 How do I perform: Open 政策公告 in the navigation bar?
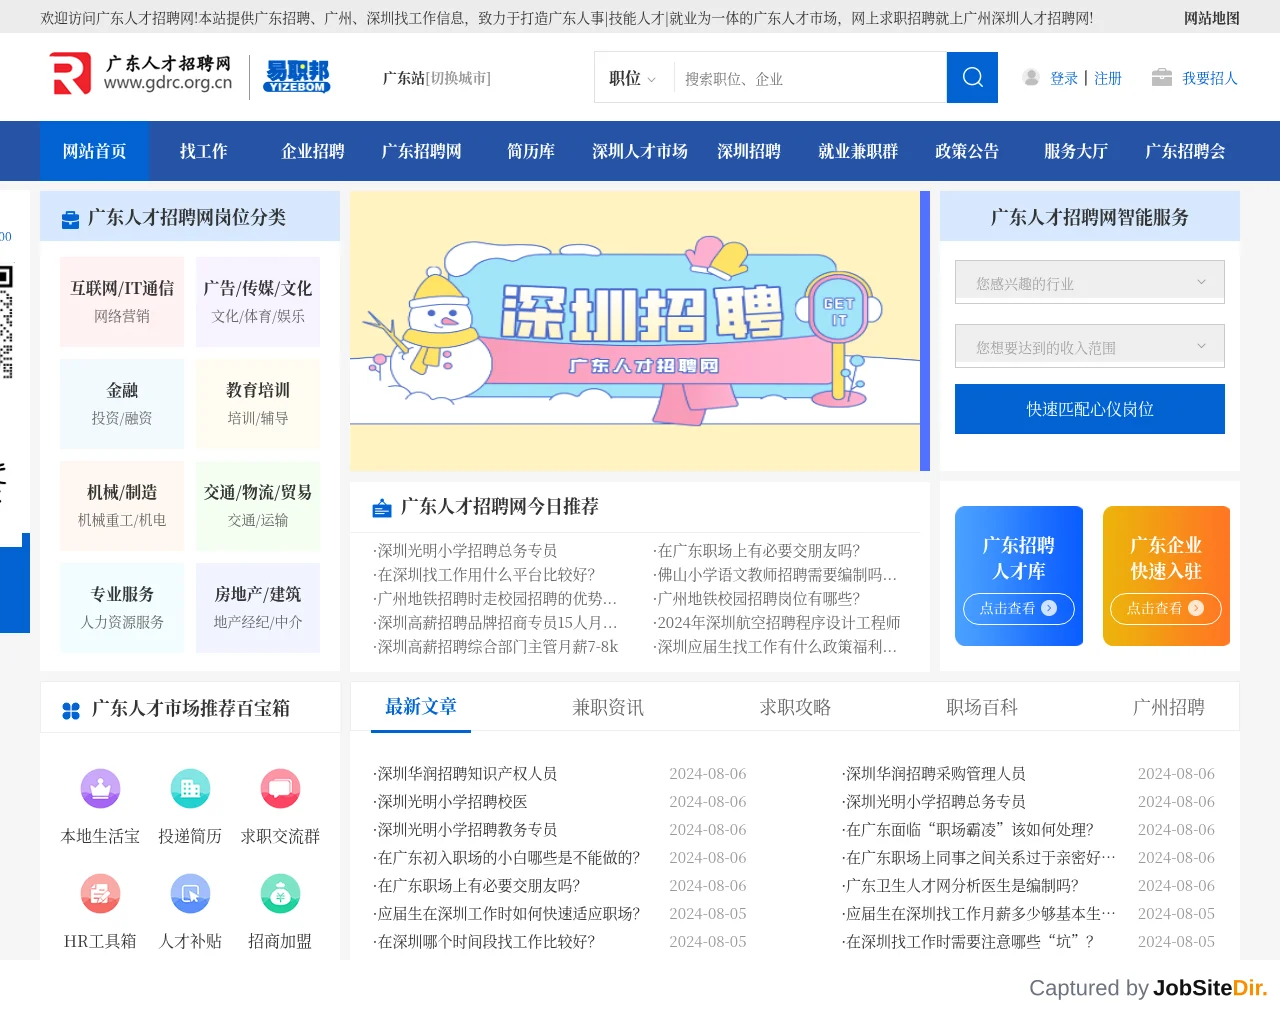pyautogui.click(x=967, y=151)
